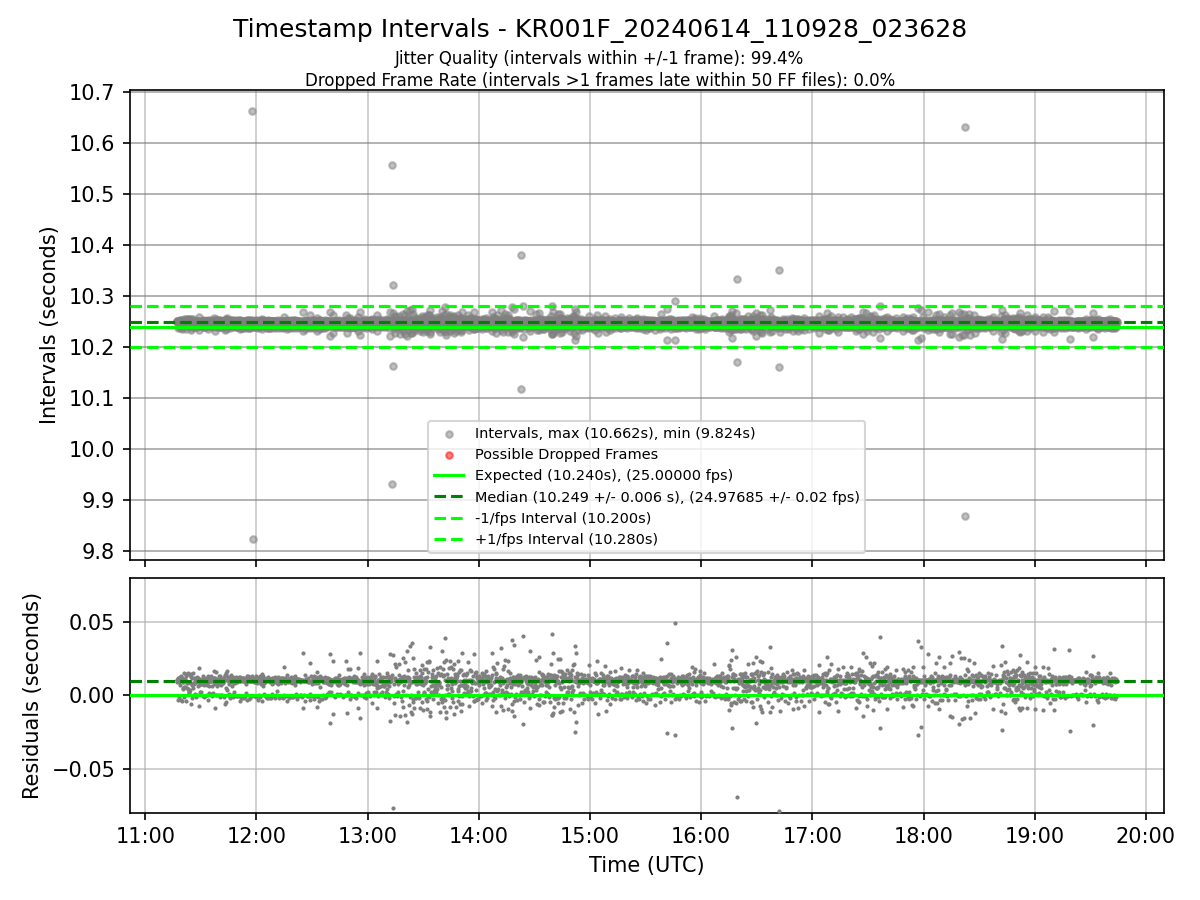1200x900 pixels.
Task: Click legend entry '-1/fps Interval (10.200s)'
Action: click(563, 518)
